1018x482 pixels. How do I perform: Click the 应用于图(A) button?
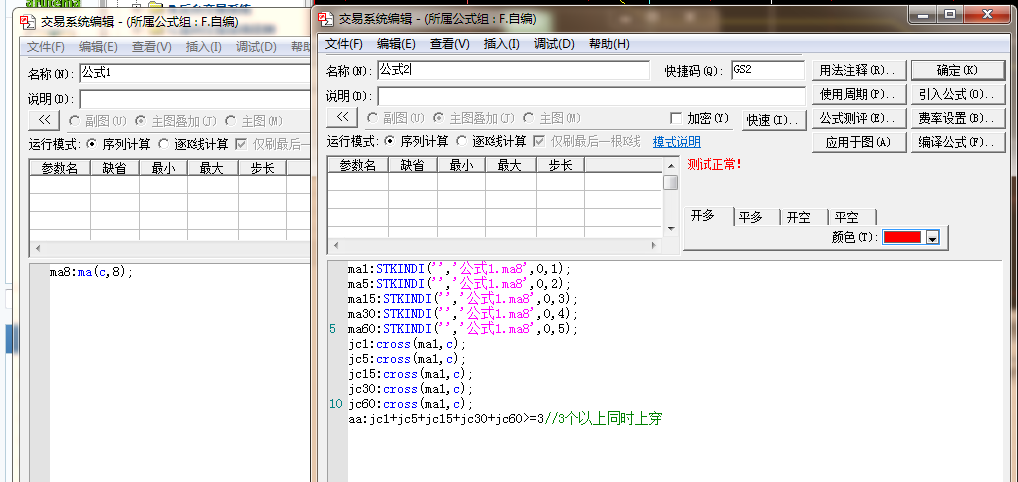pyautogui.click(x=858, y=142)
